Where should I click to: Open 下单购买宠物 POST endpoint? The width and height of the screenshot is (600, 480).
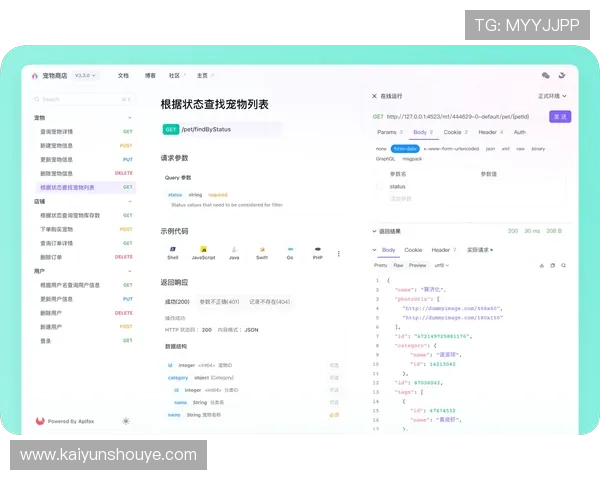pos(86,229)
